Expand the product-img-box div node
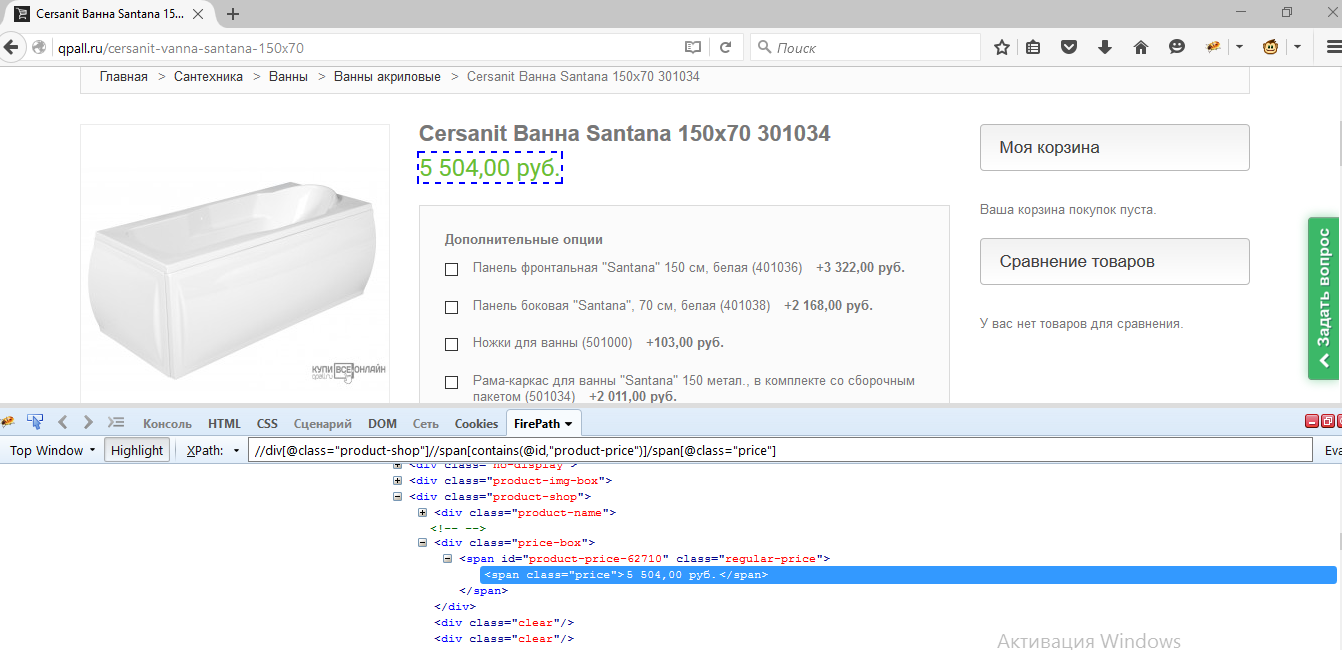Viewport: 1342px width, 650px height. (x=398, y=480)
